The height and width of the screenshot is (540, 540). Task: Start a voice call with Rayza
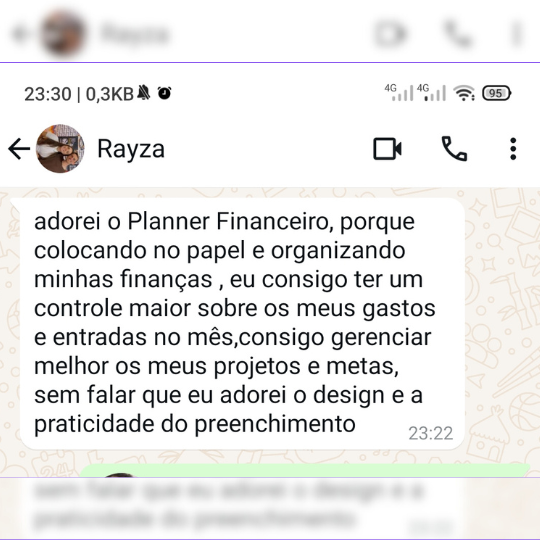pos(454,149)
